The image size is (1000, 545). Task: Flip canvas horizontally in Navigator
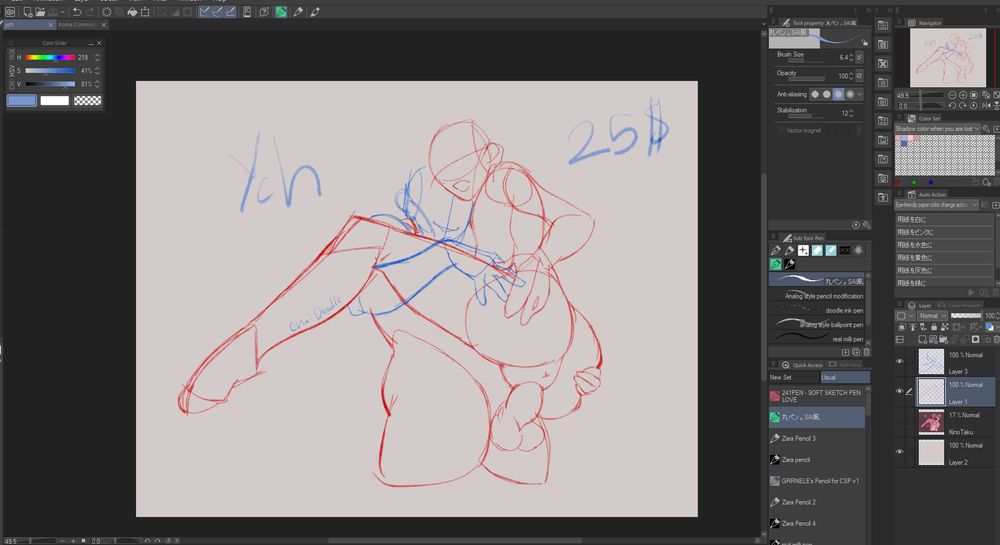click(987, 106)
